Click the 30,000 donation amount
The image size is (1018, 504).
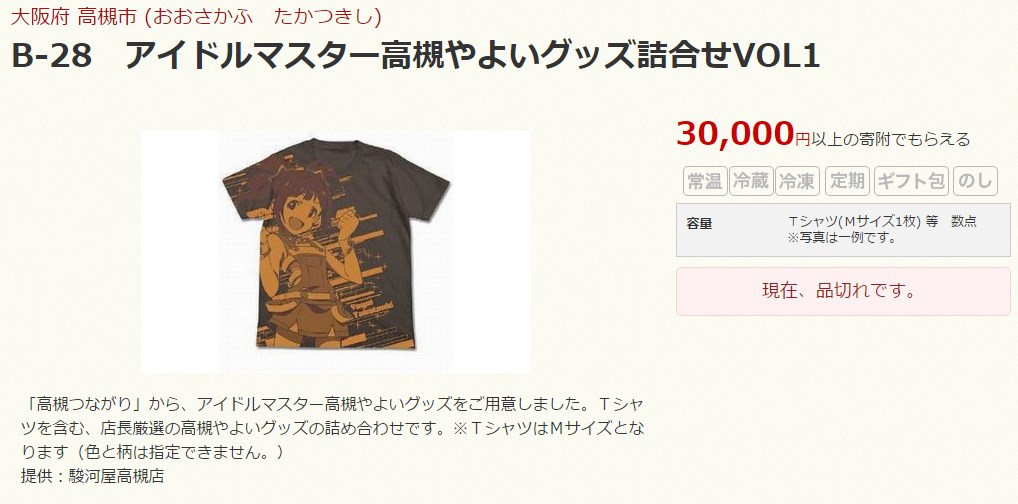click(x=735, y=133)
